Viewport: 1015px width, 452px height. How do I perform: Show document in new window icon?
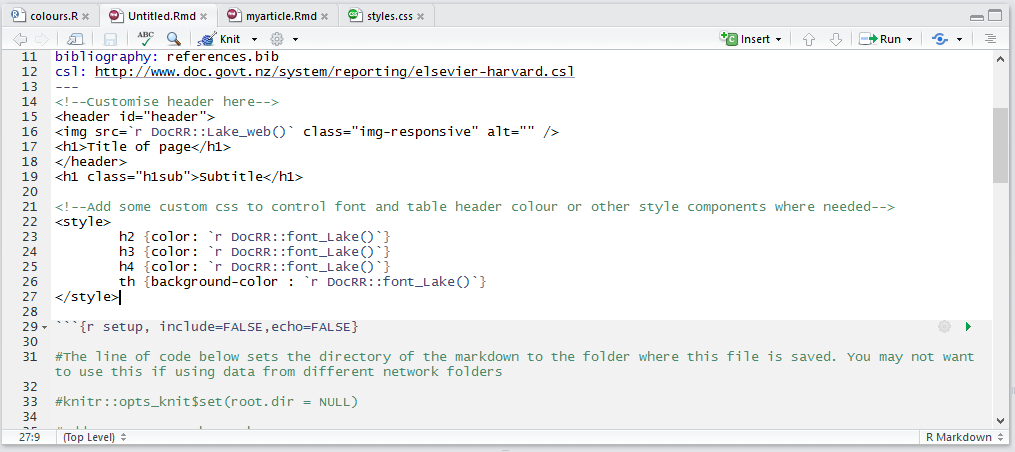(76, 40)
